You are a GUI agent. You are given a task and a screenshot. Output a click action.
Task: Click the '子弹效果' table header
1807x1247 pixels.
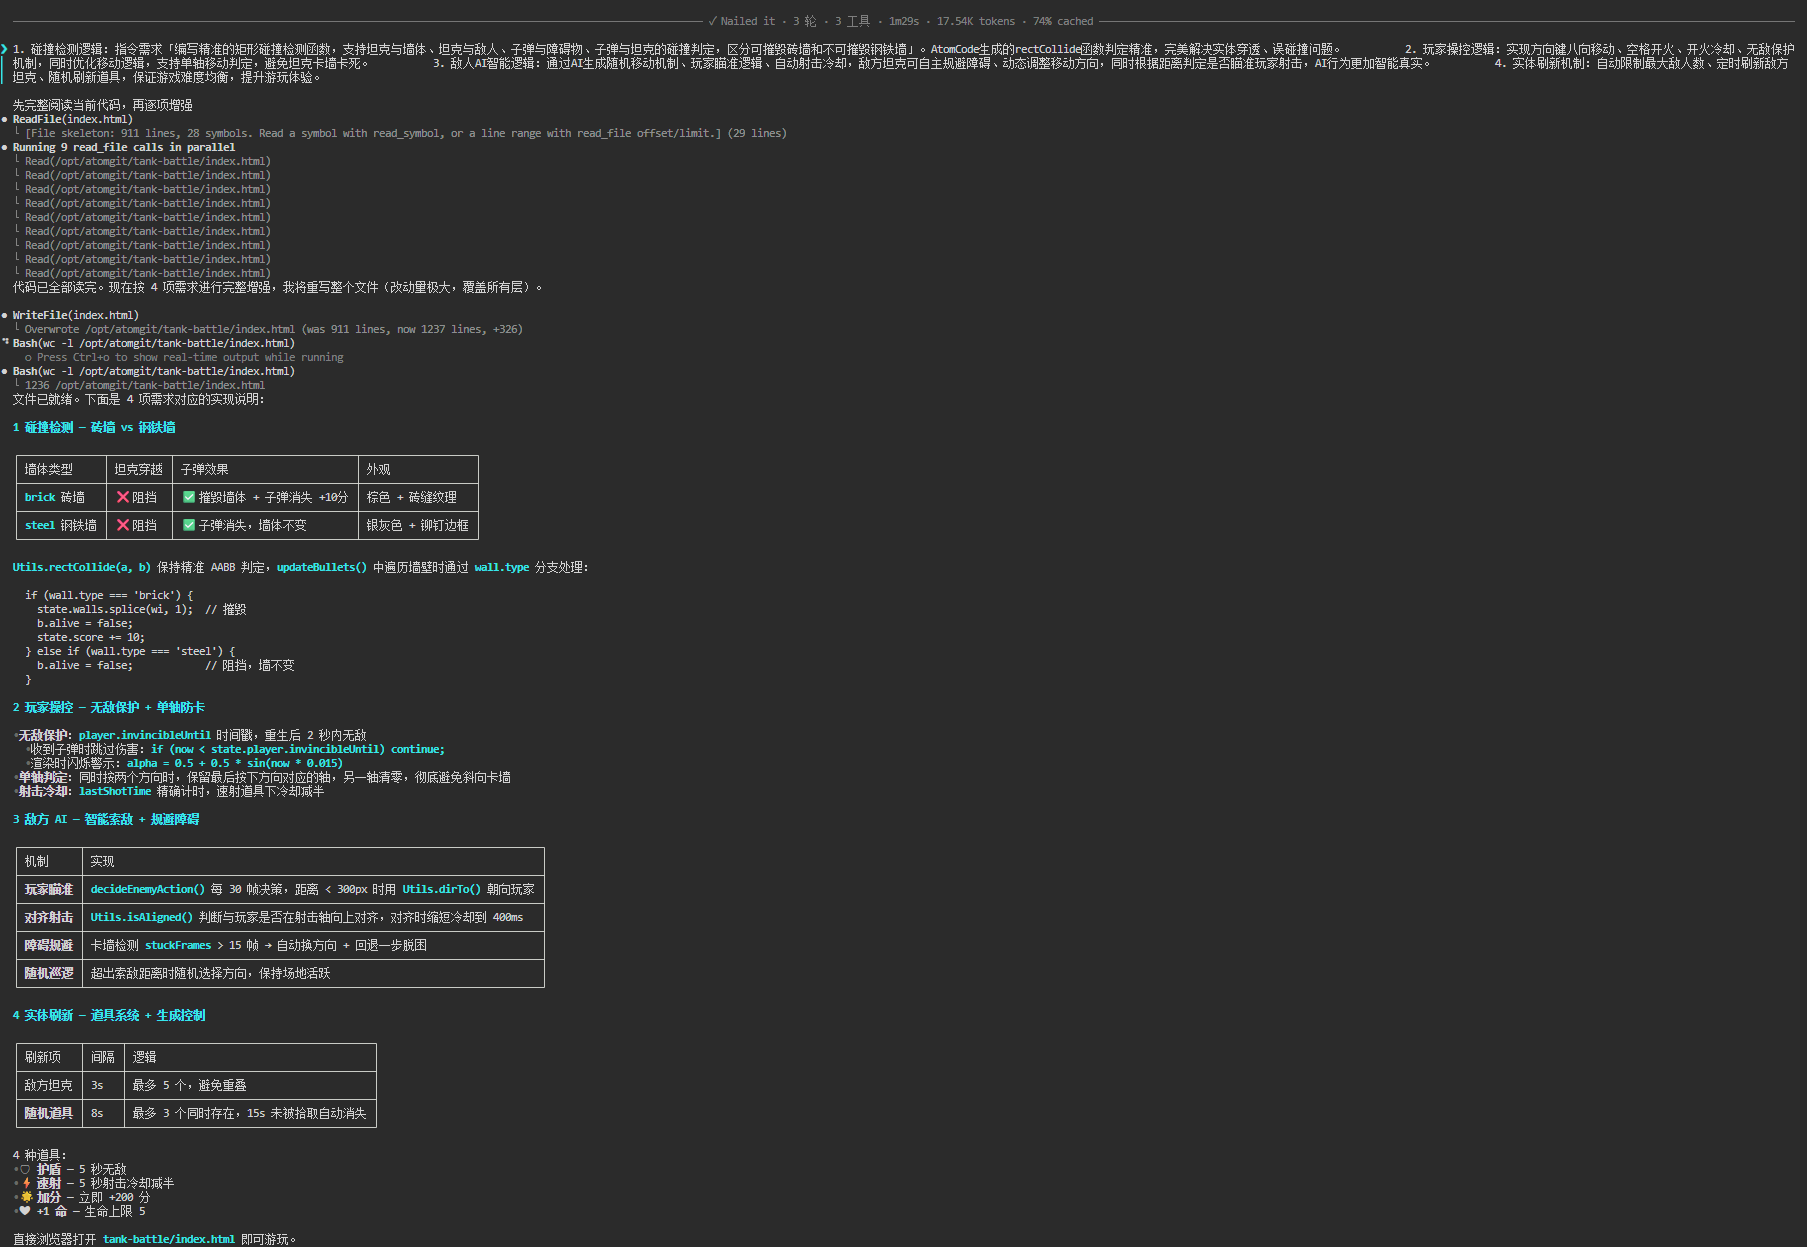pos(205,469)
